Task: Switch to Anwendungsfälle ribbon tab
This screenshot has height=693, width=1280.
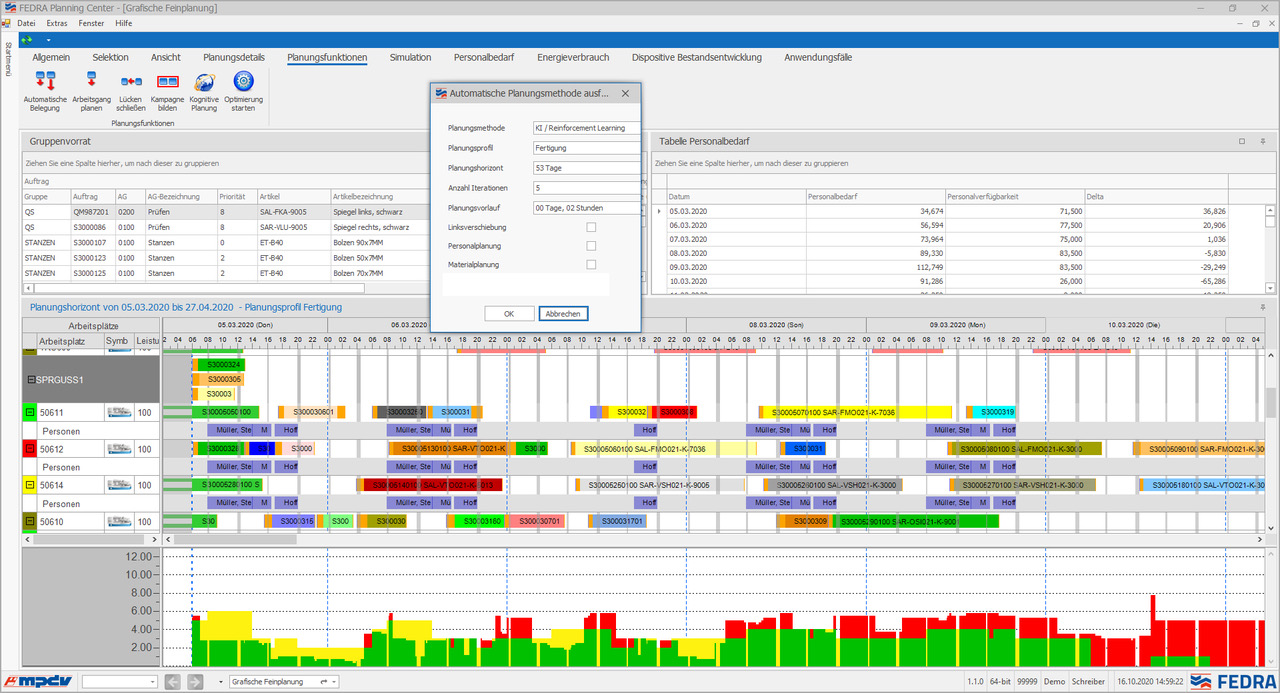Action: (x=818, y=58)
